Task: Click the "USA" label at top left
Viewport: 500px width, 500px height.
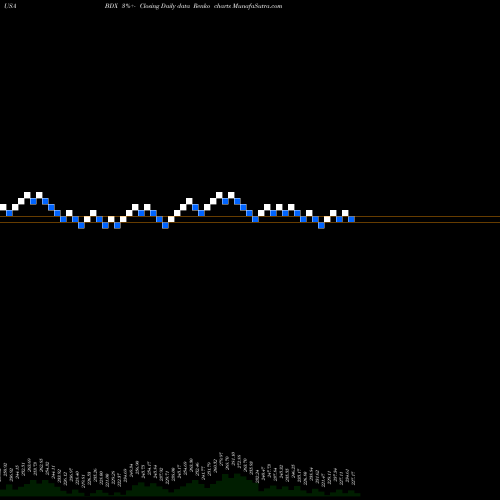Action: 11,6
